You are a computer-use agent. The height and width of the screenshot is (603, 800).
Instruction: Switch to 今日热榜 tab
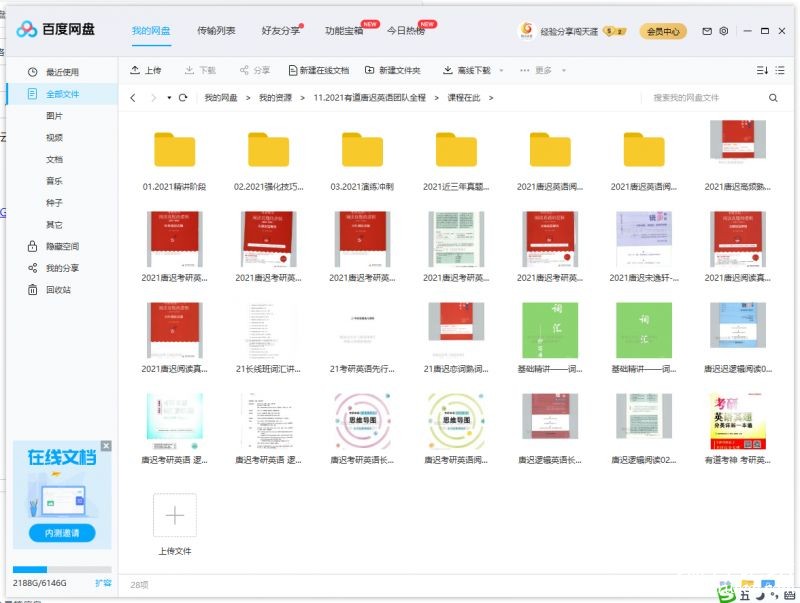pyautogui.click(x=406, y=31)
